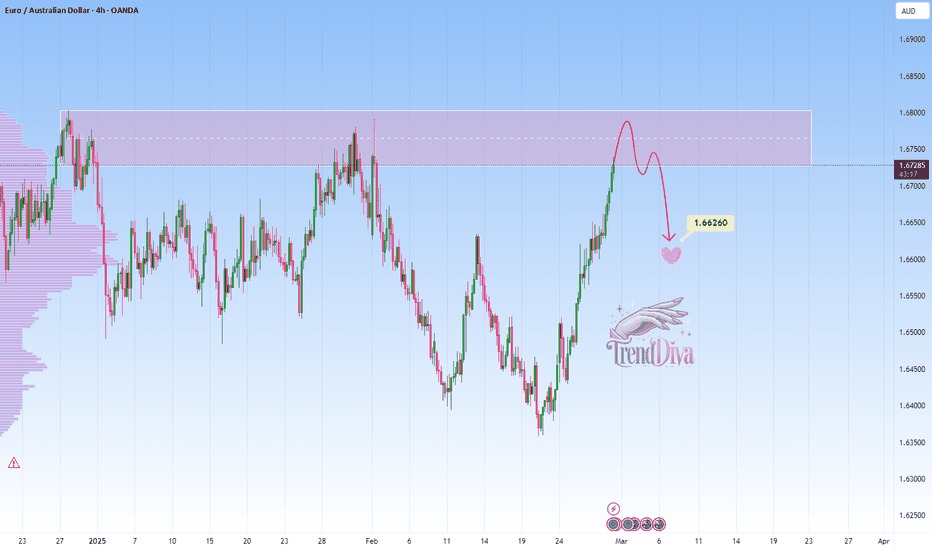Click the 2025 label on time axis
932x550 pixels.
pyautogui.click(x=97, y=541)
